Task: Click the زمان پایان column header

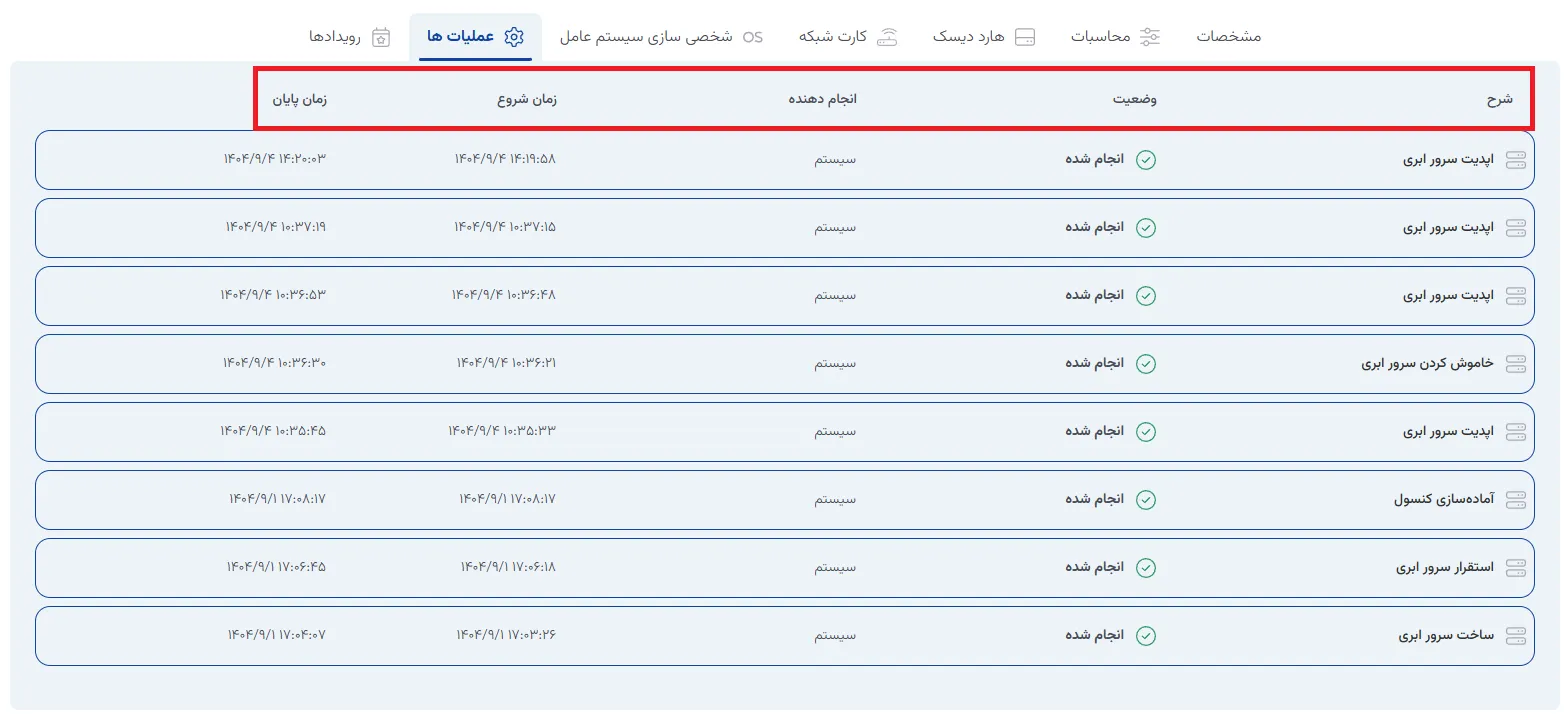Action: 300,99
